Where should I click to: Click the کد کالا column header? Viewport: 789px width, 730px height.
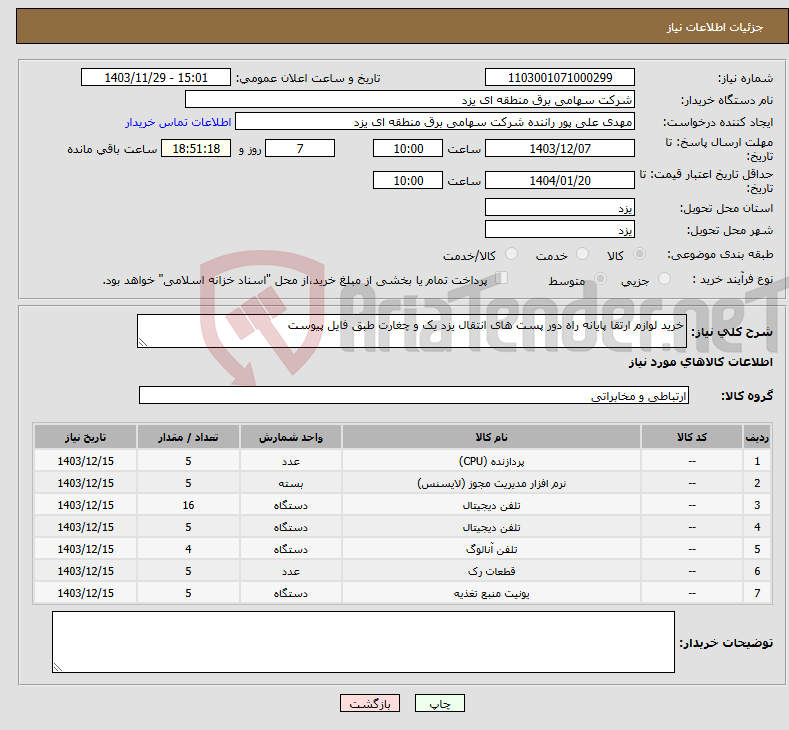click(x=692, y=437)
